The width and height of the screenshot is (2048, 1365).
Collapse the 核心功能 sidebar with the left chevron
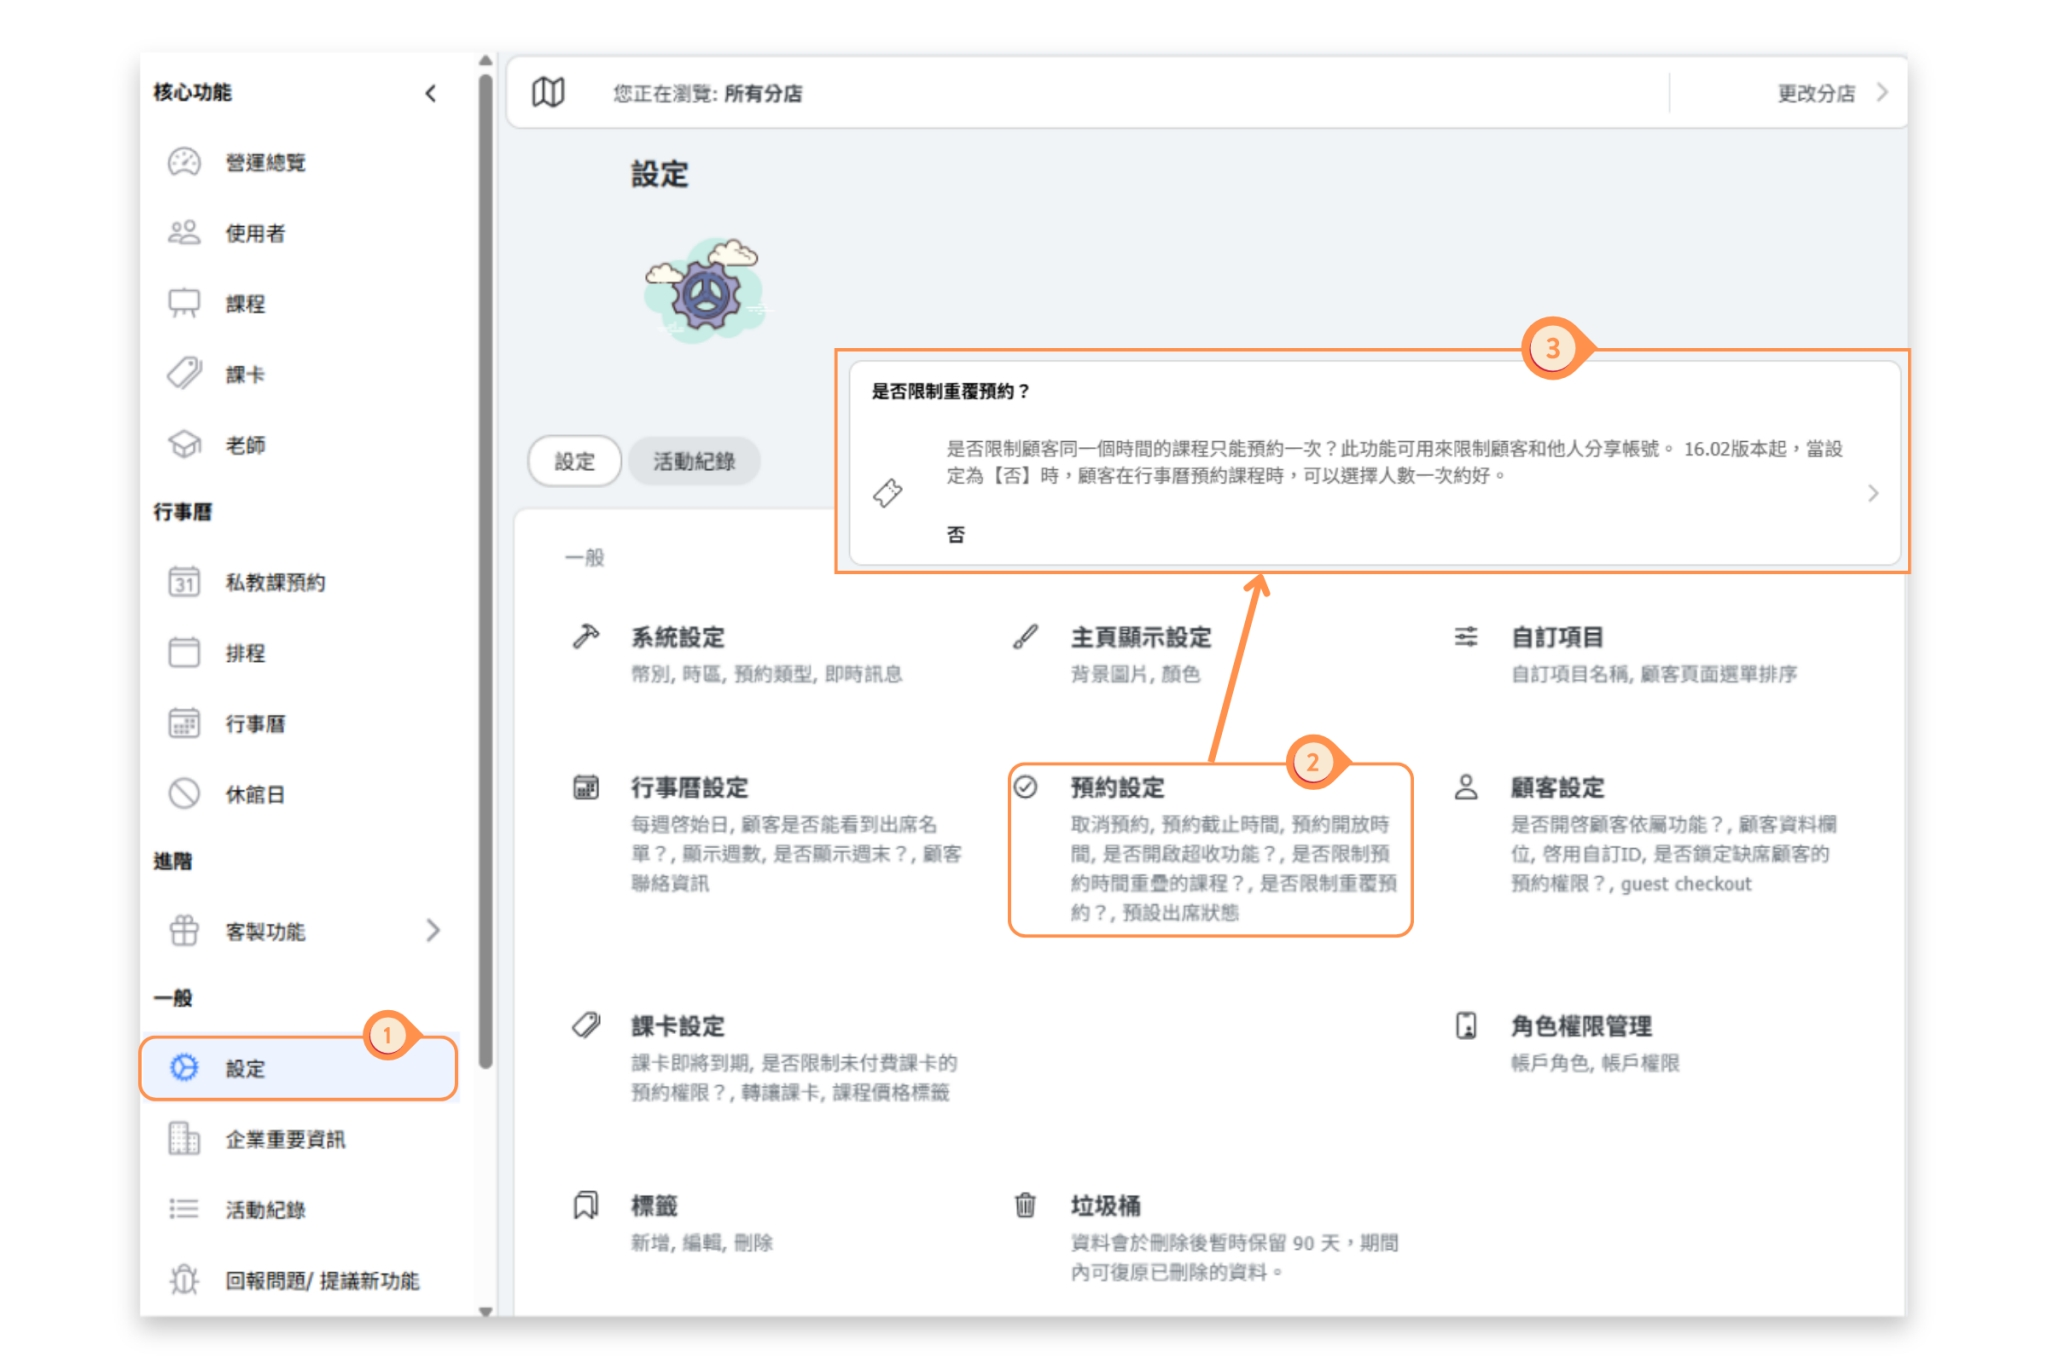coord(431,93)
